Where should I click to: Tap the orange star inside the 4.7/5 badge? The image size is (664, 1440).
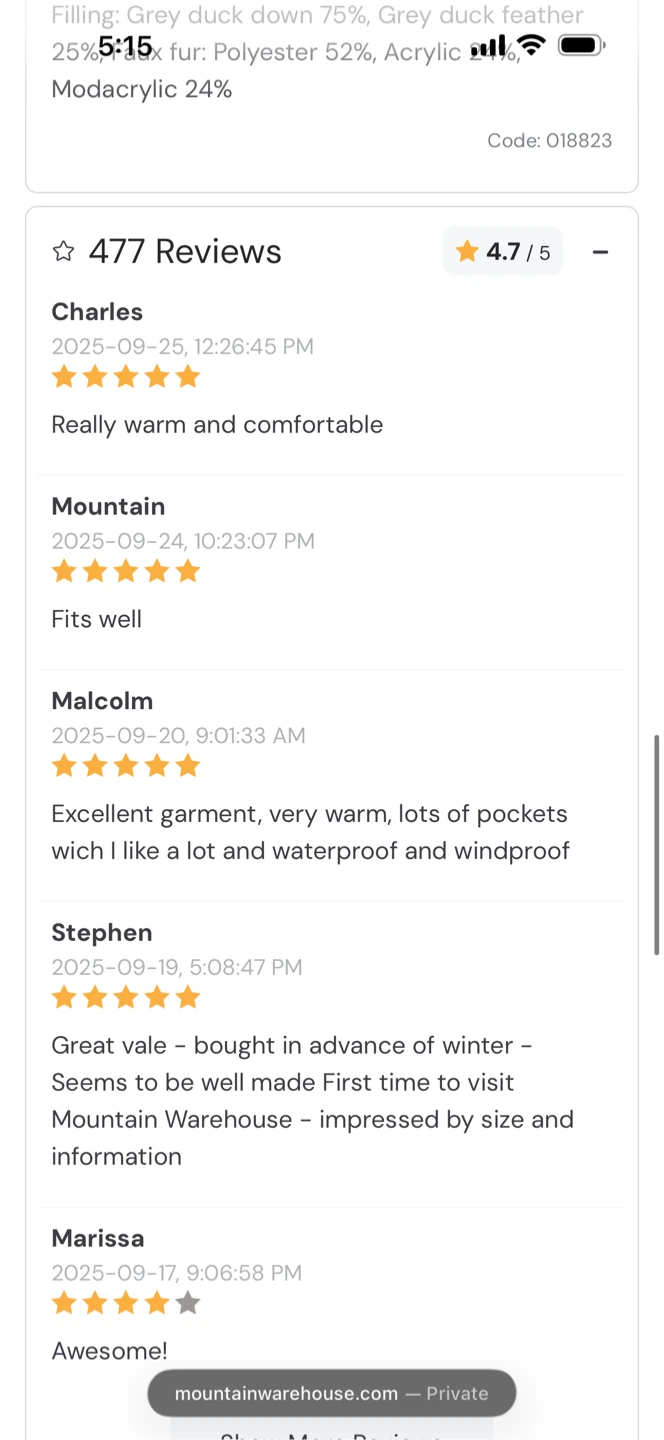pyautogui.click(x=467, y=252)
